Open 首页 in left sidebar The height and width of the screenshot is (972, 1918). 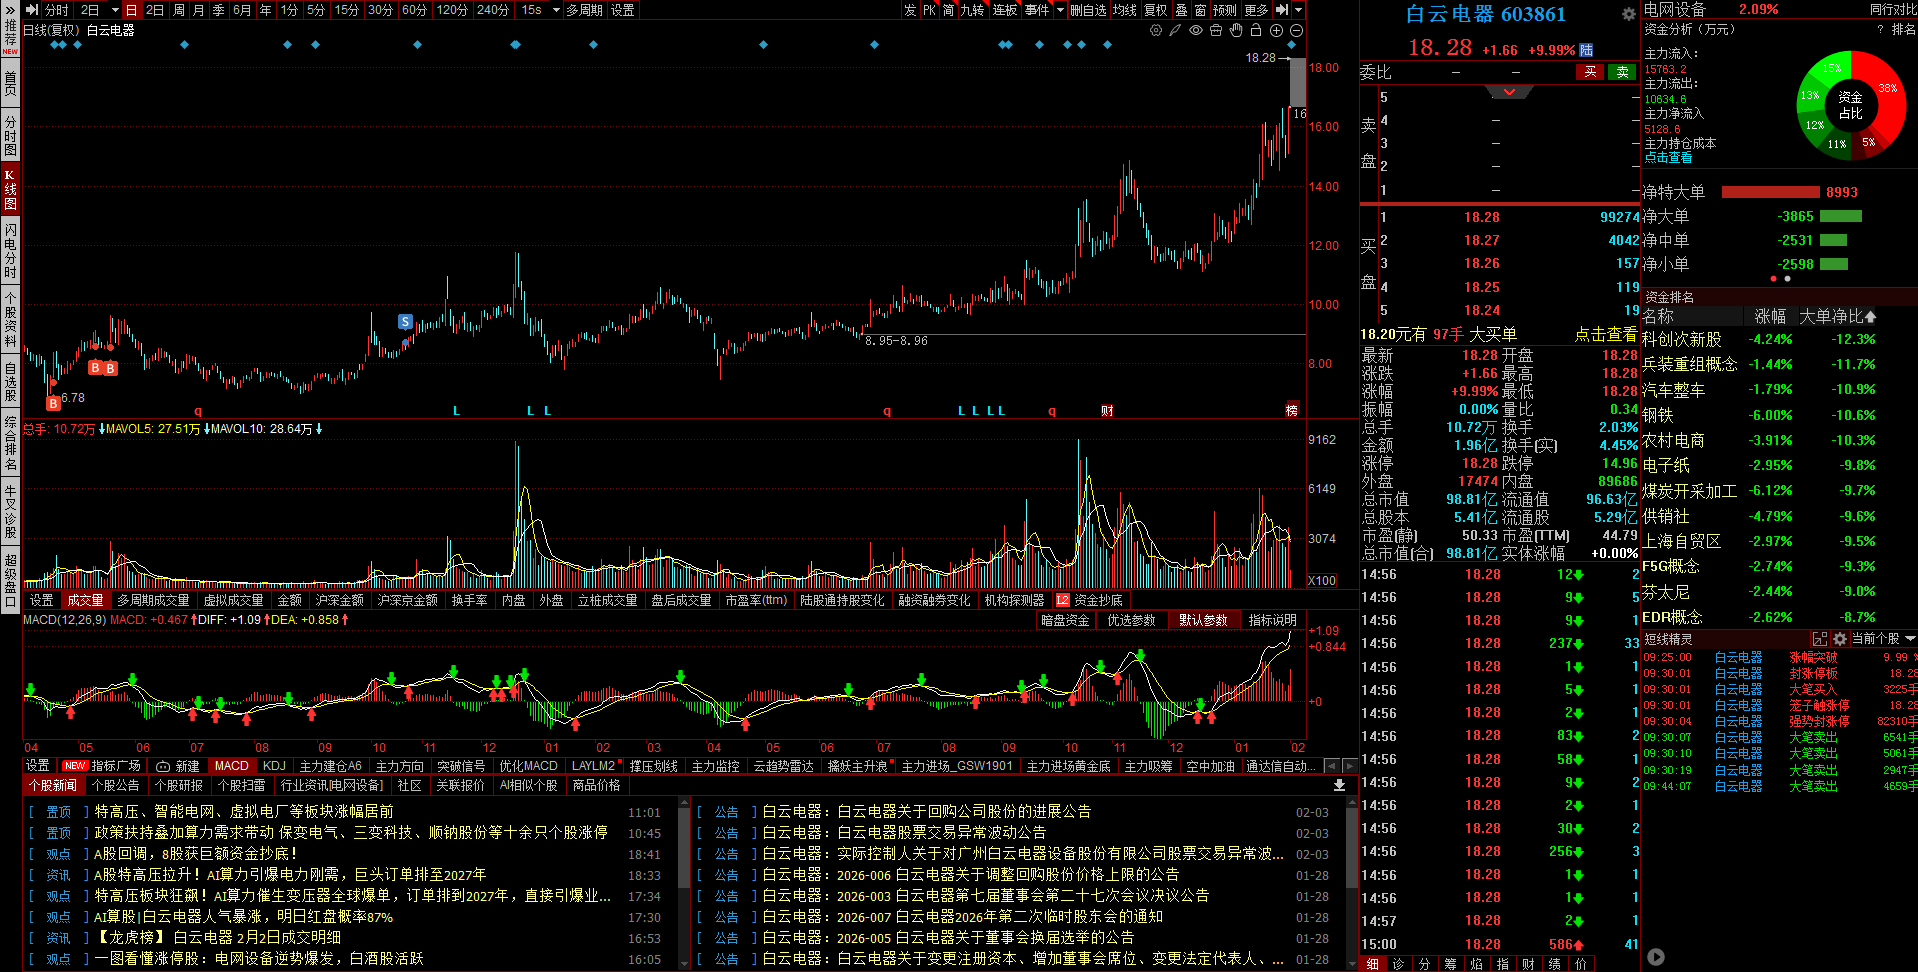[x=10, y=82]
